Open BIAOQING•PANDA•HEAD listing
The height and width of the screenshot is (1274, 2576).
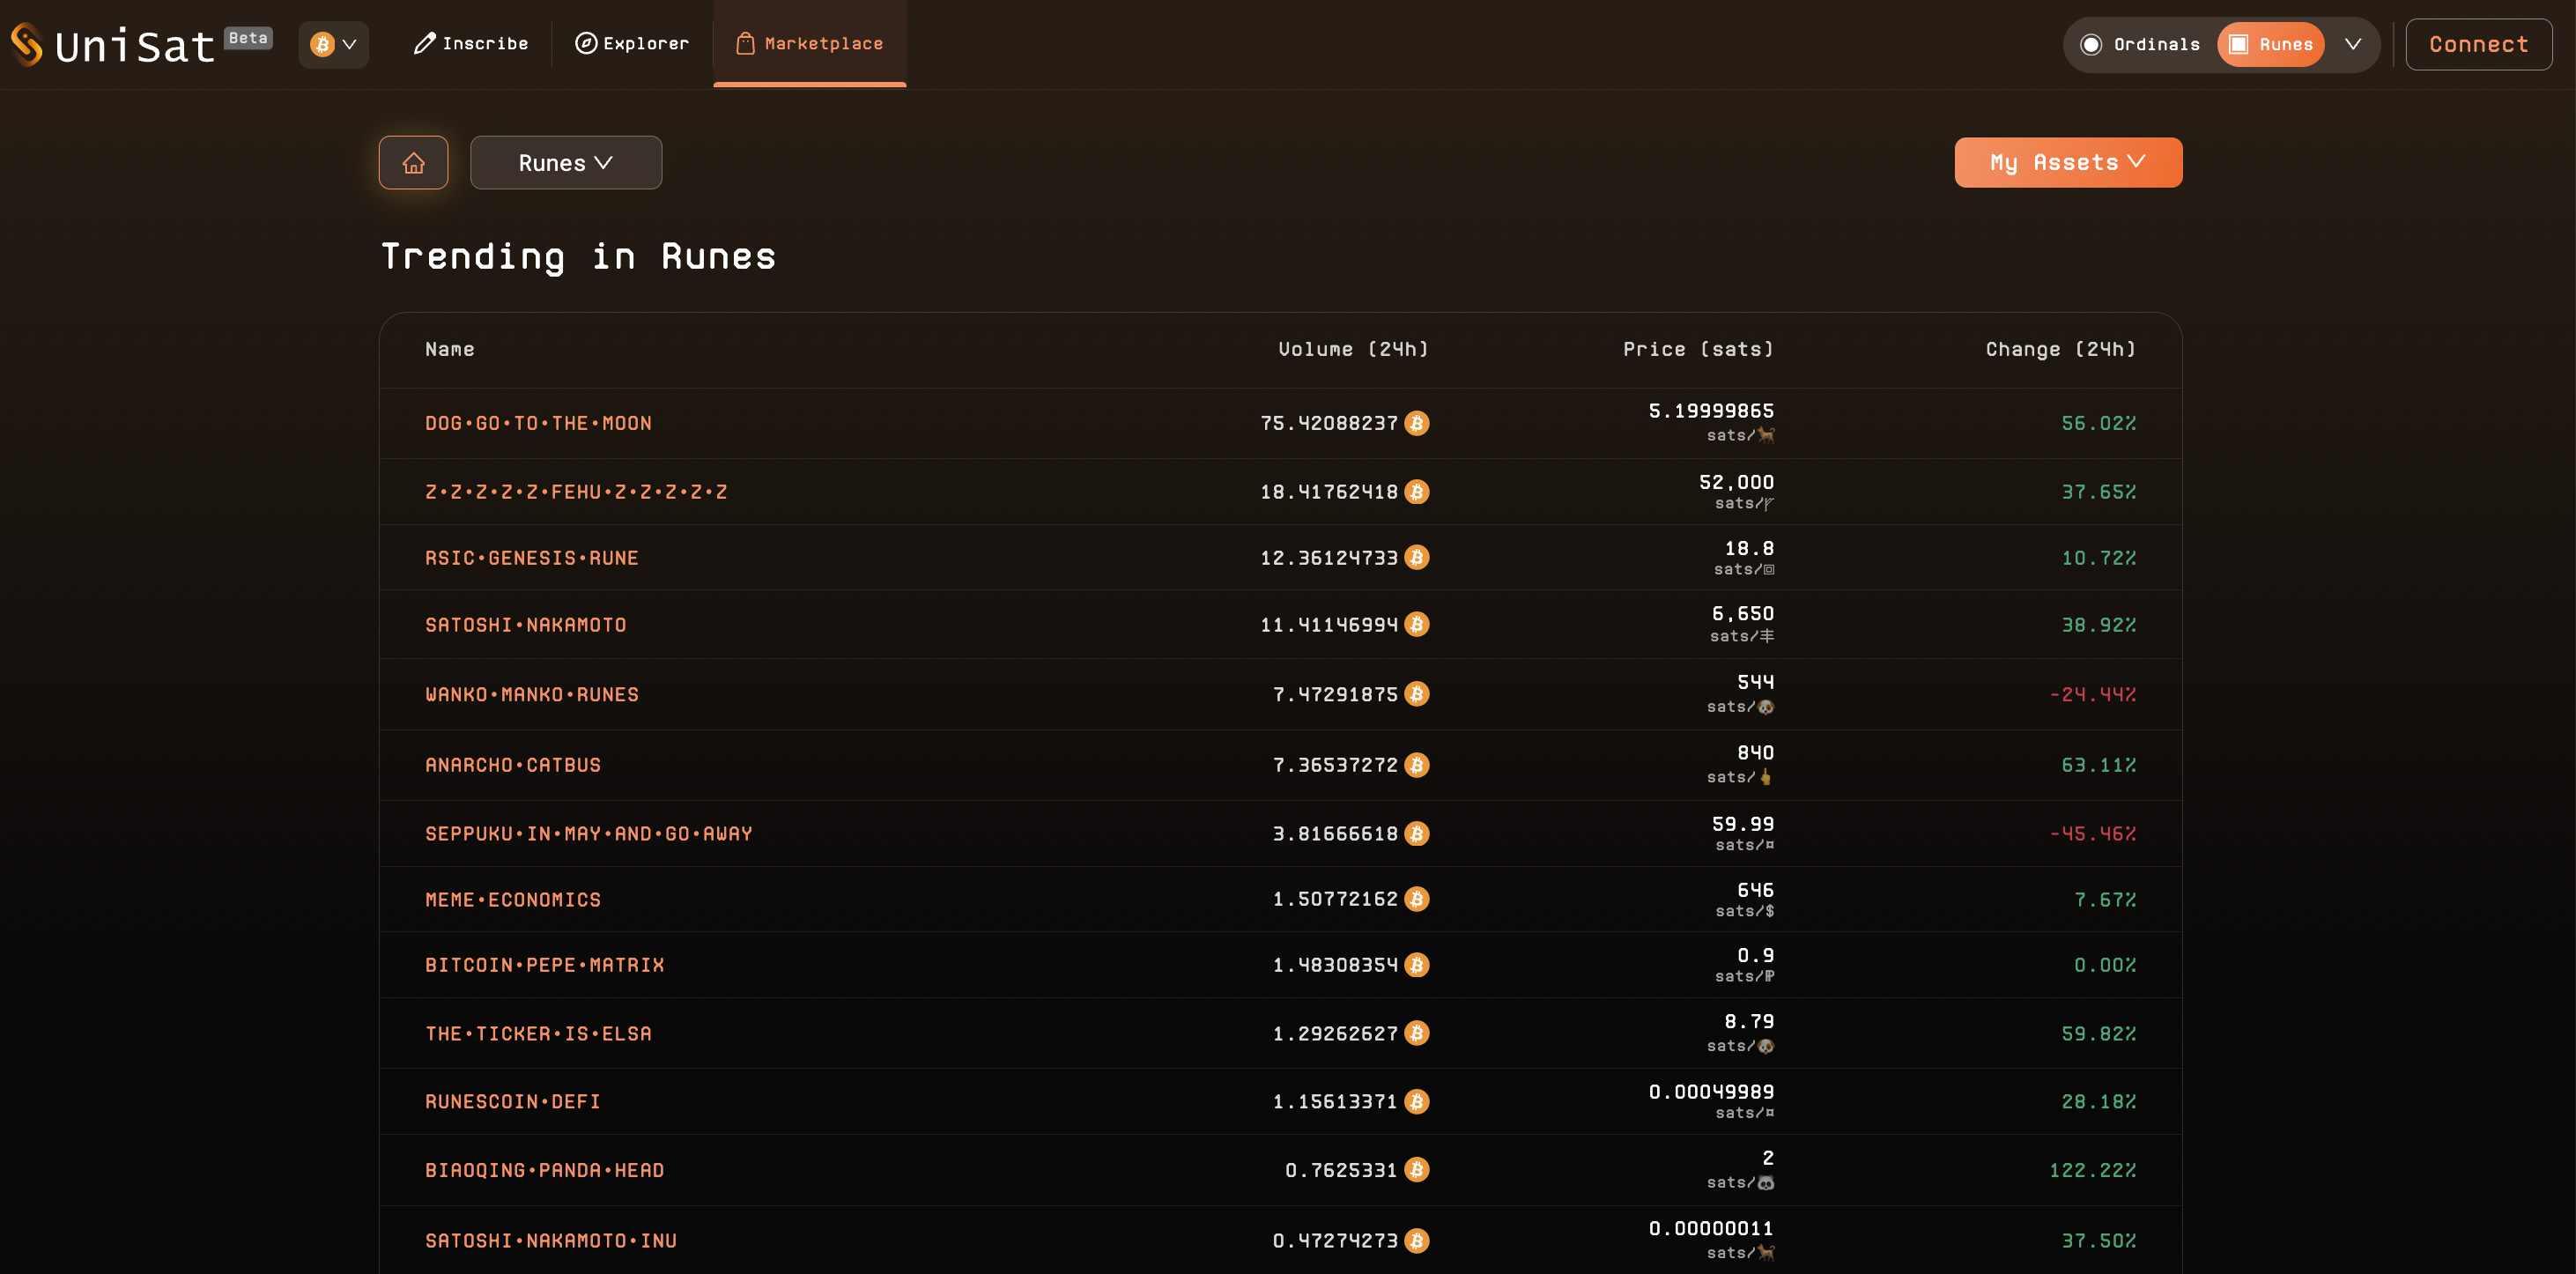coord(545,1172)
